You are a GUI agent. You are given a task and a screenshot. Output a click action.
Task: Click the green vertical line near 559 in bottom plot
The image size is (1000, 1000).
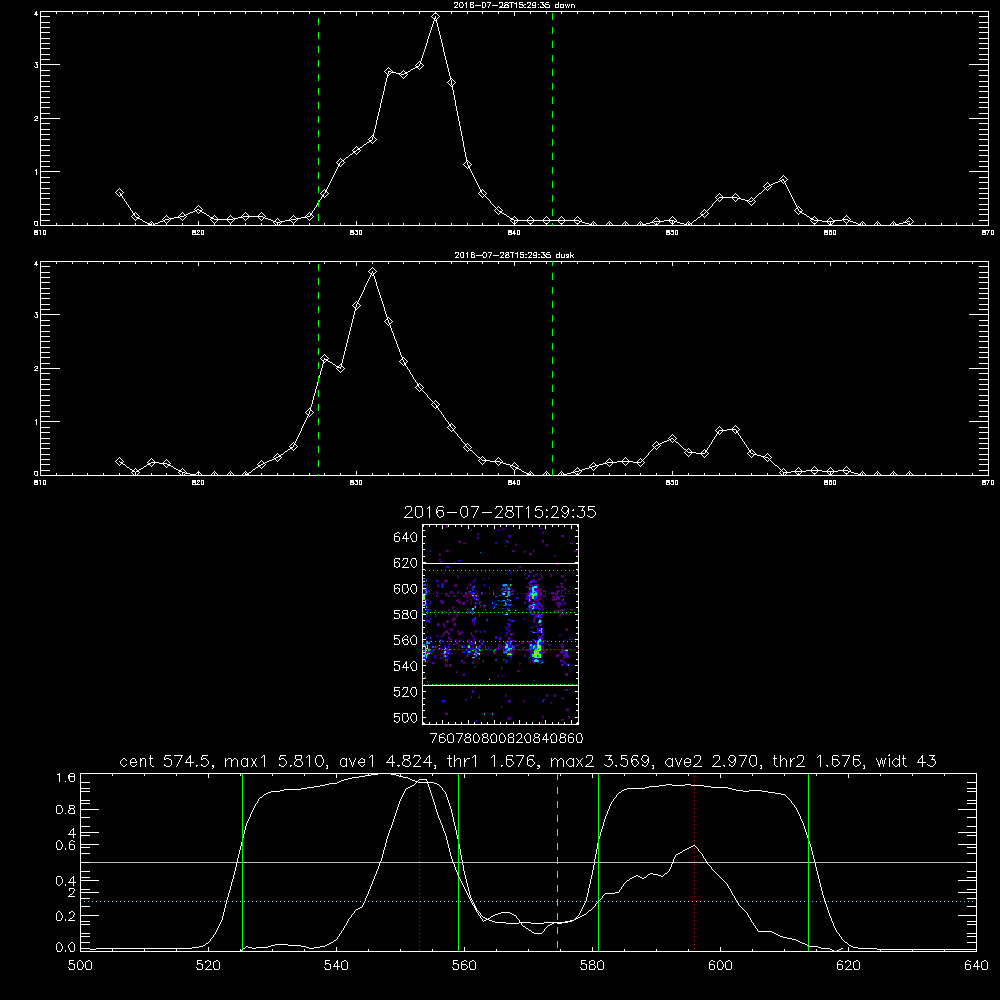459,862
